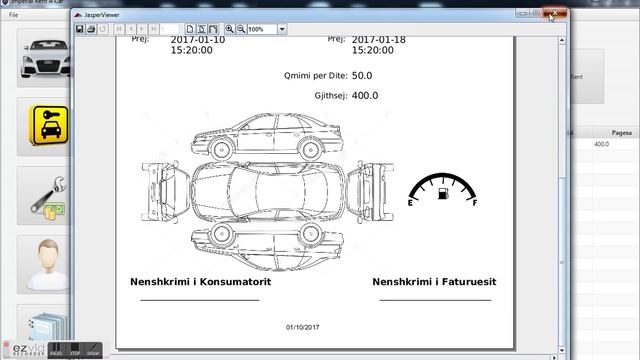Stop the ezvid recording
640x360 pixels.
click(x=75, y=350)
